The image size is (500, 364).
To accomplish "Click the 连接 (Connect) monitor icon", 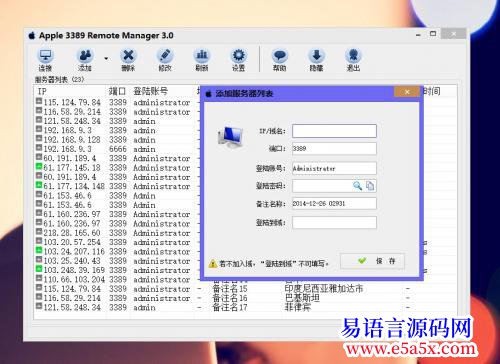I will [45, 56].
